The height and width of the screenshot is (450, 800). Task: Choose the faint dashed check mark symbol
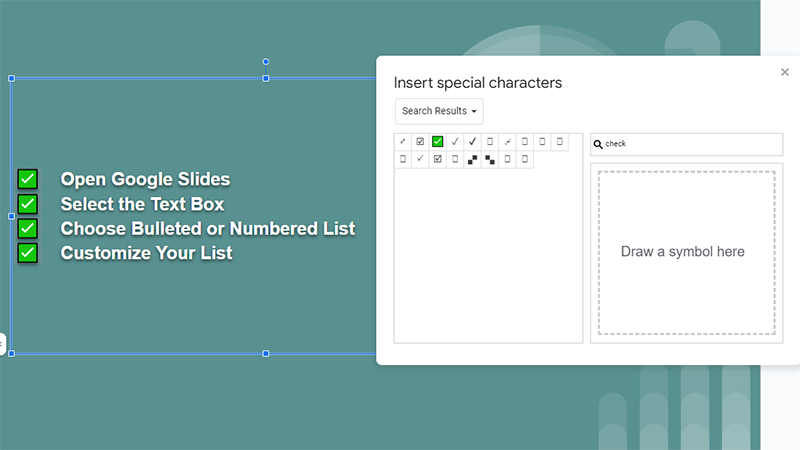point(507,141)
